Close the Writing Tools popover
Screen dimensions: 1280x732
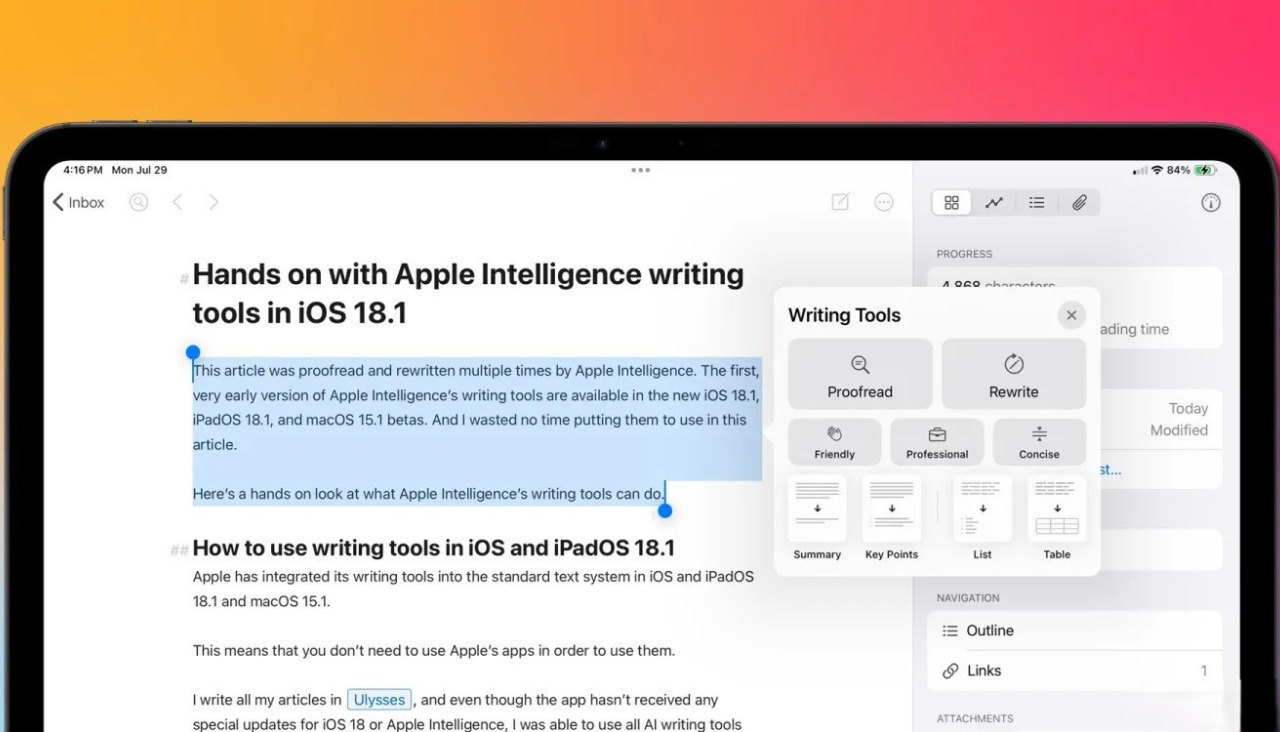pyautogui.click(x=1071, y=315)
